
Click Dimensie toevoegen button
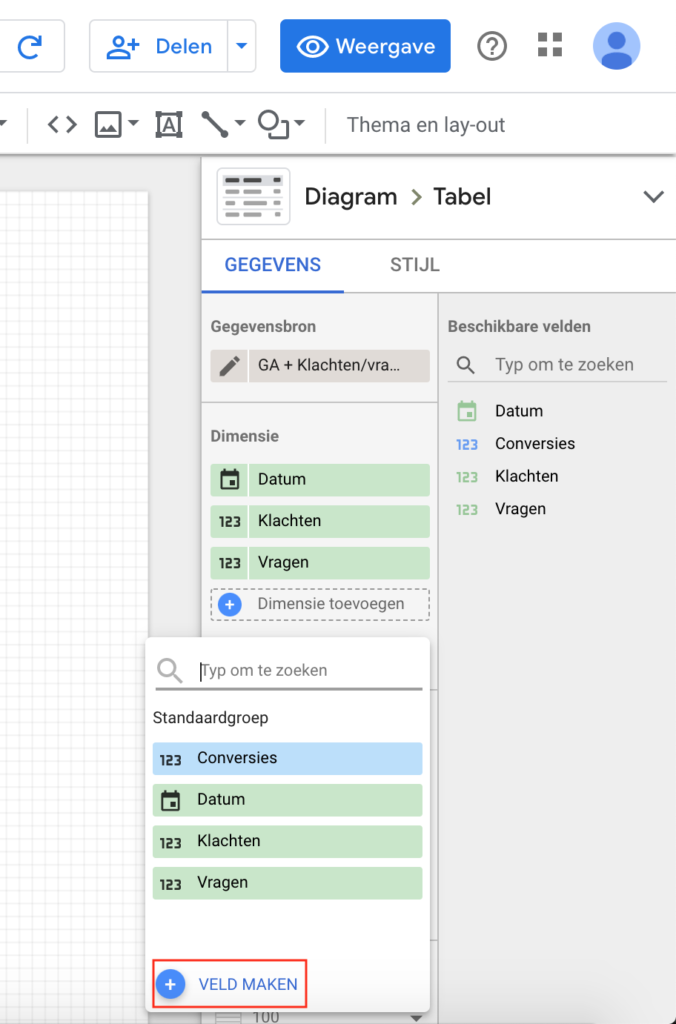[x=320, y=604]
